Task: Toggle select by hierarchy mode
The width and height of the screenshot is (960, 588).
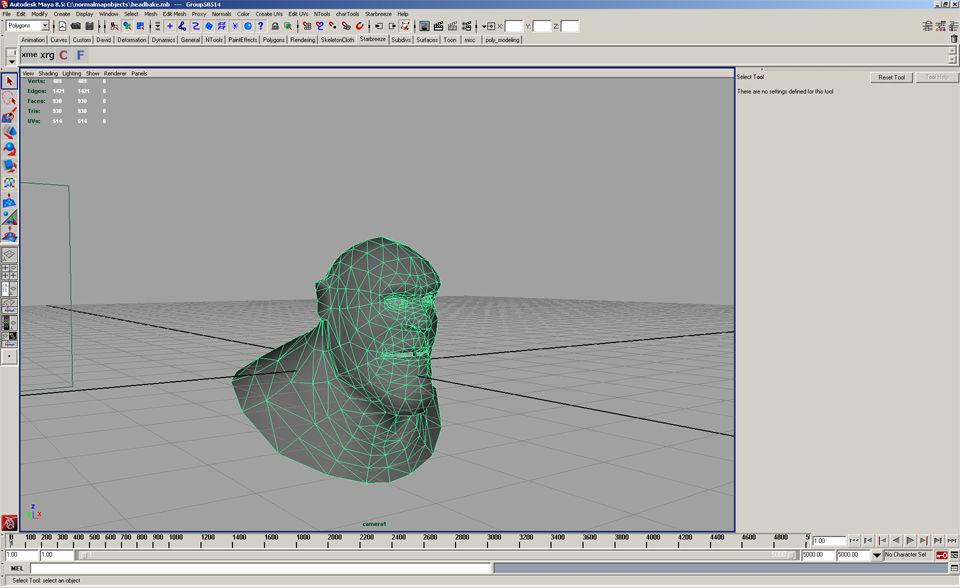Action: pyautogui.click(x=114, y=26)
